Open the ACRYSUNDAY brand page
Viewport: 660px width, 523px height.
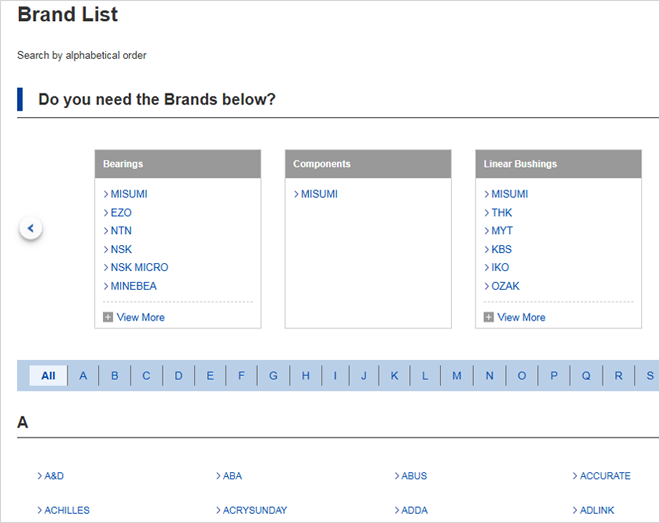click(254, 510)
